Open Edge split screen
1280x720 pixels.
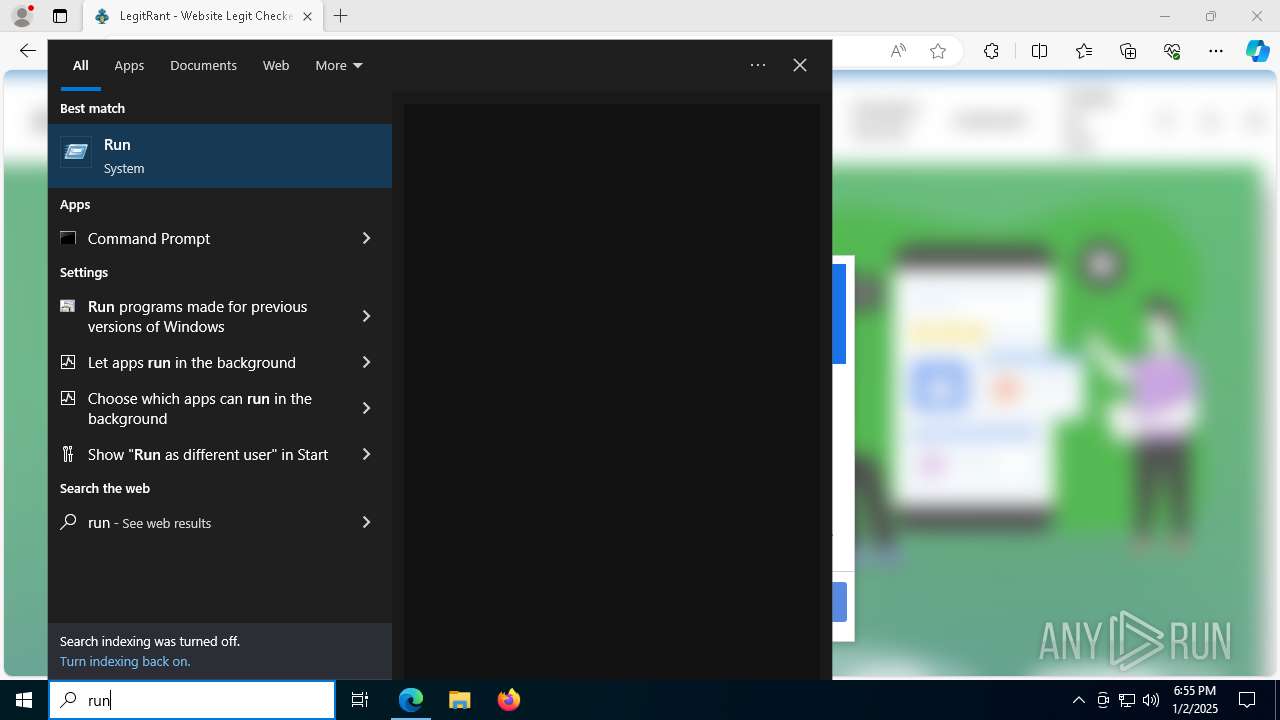(x=1039, y=51)
